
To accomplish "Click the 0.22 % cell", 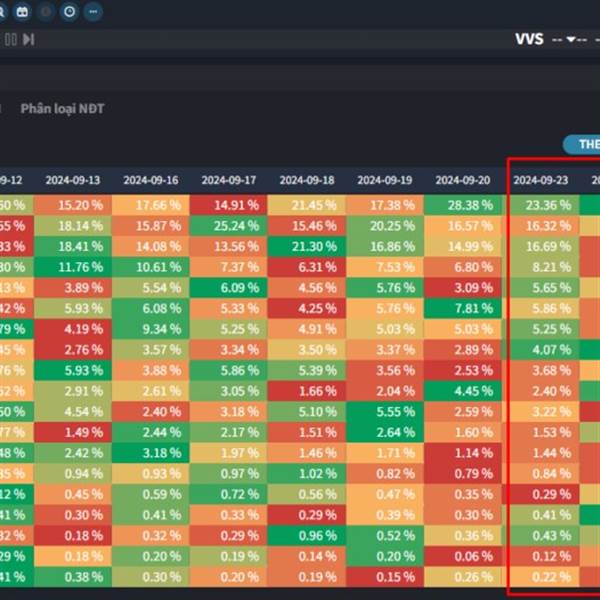I will point(541,577).
